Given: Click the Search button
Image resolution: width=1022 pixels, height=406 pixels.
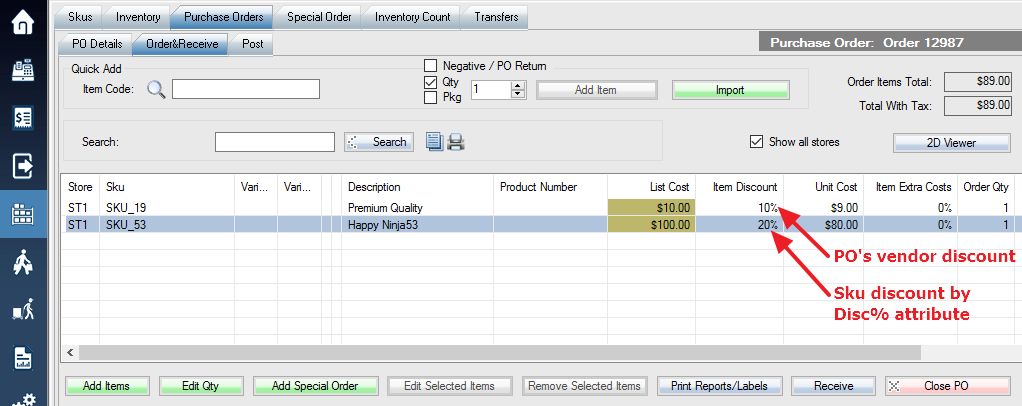Looking at the screenshot, I should (x=379, y=141).
